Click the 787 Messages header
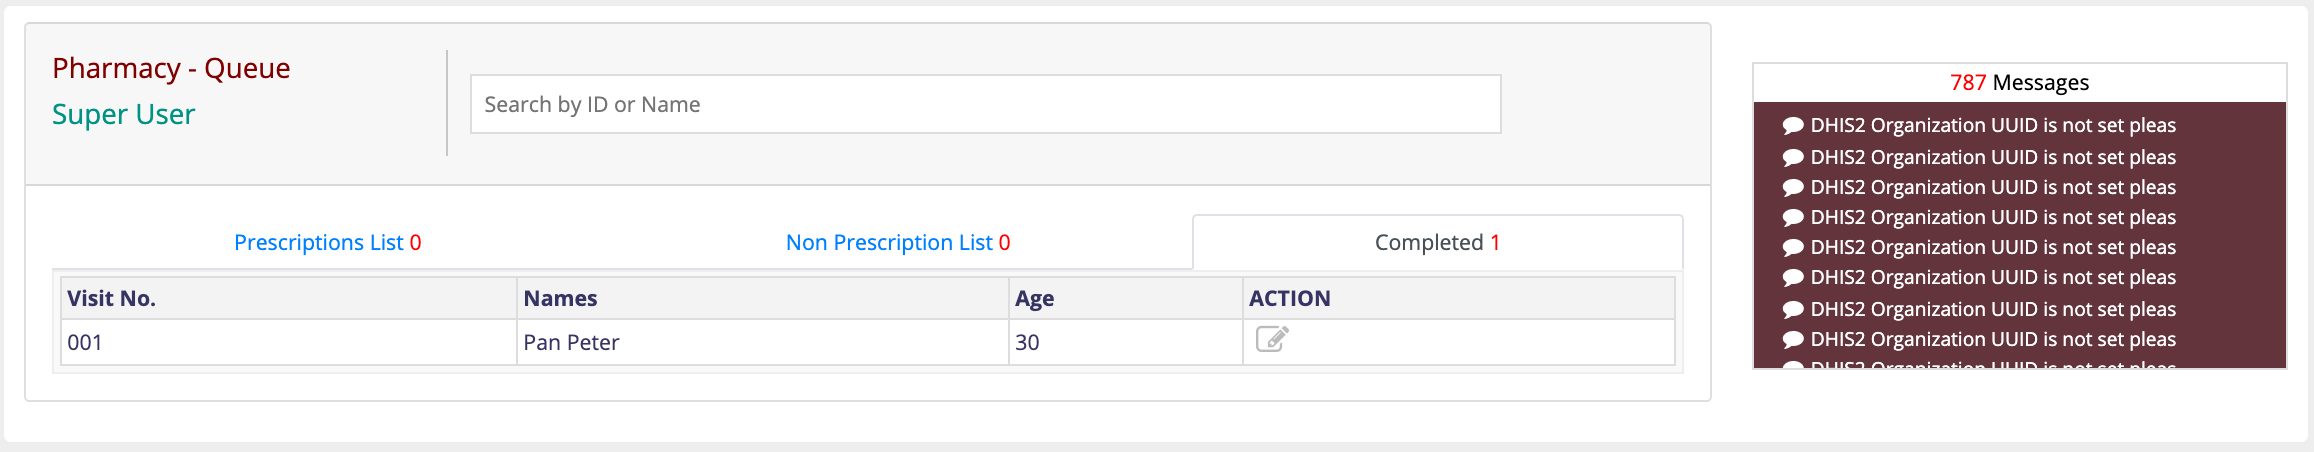The width and height of the screenshot is (2314, 452). pos(2019,83)
